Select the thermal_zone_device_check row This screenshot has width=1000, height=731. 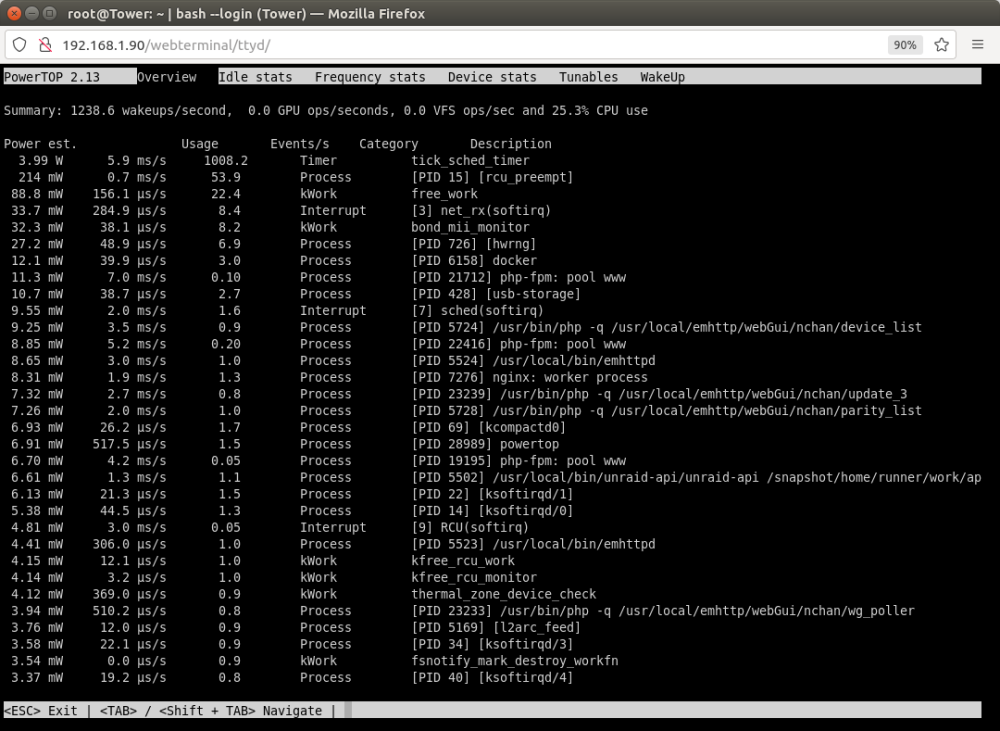pyautogui.click(x=303, y=593)
